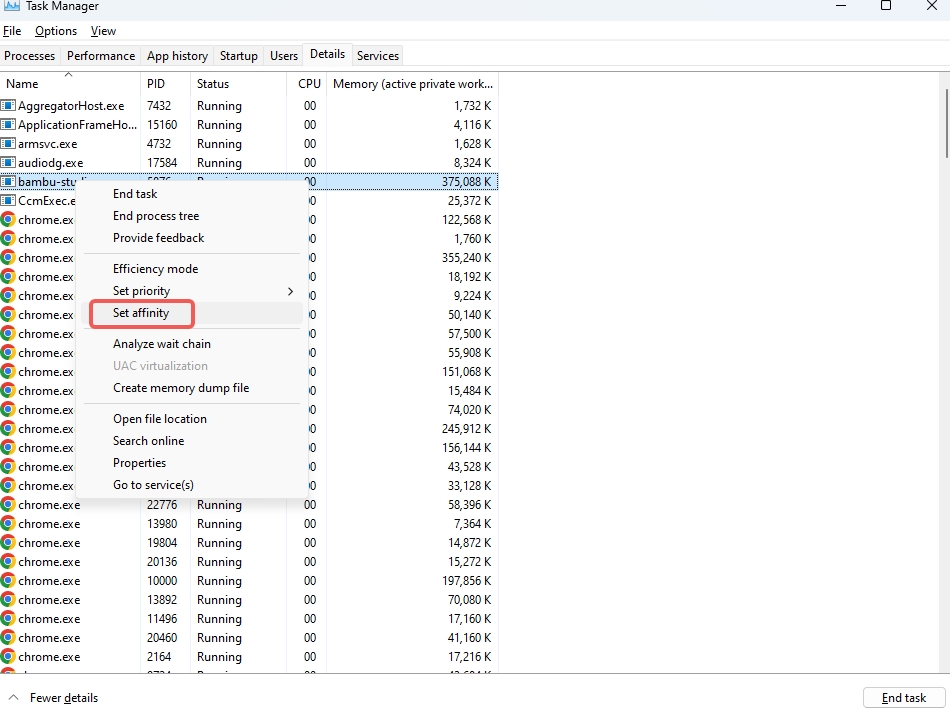
Task: Switch to the Performance tab
Action: pos(101,56)
